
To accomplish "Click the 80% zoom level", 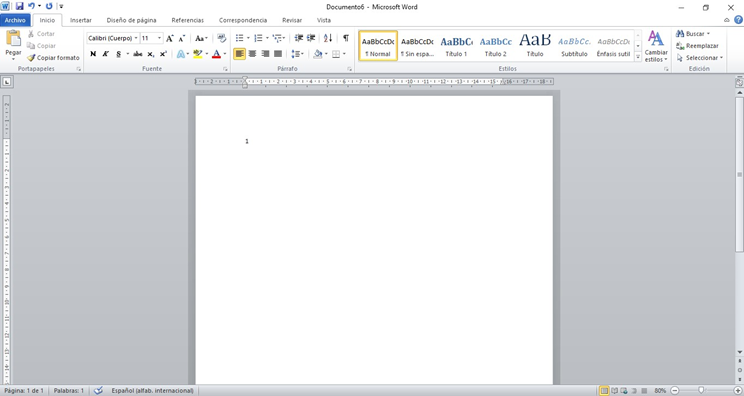I will (660, 391).
